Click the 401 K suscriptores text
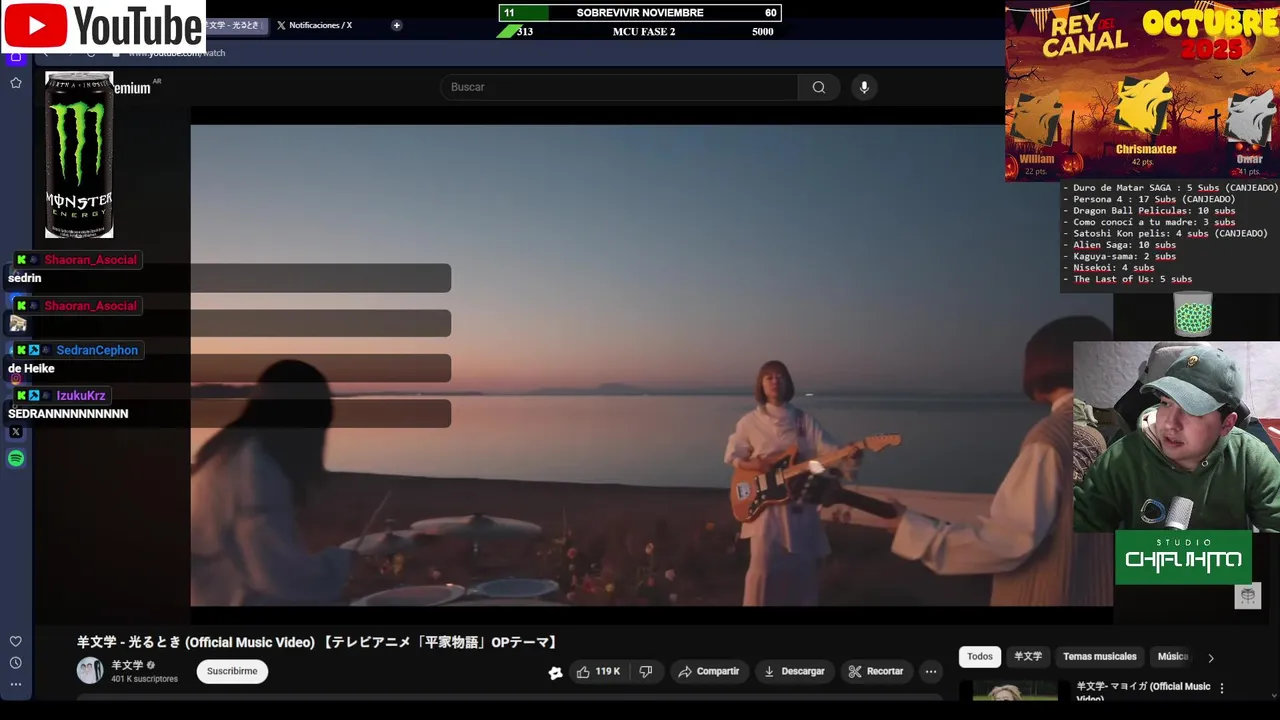Image resolution: width=1280 pixels, height=720 pixels. [x=144, y=679]
